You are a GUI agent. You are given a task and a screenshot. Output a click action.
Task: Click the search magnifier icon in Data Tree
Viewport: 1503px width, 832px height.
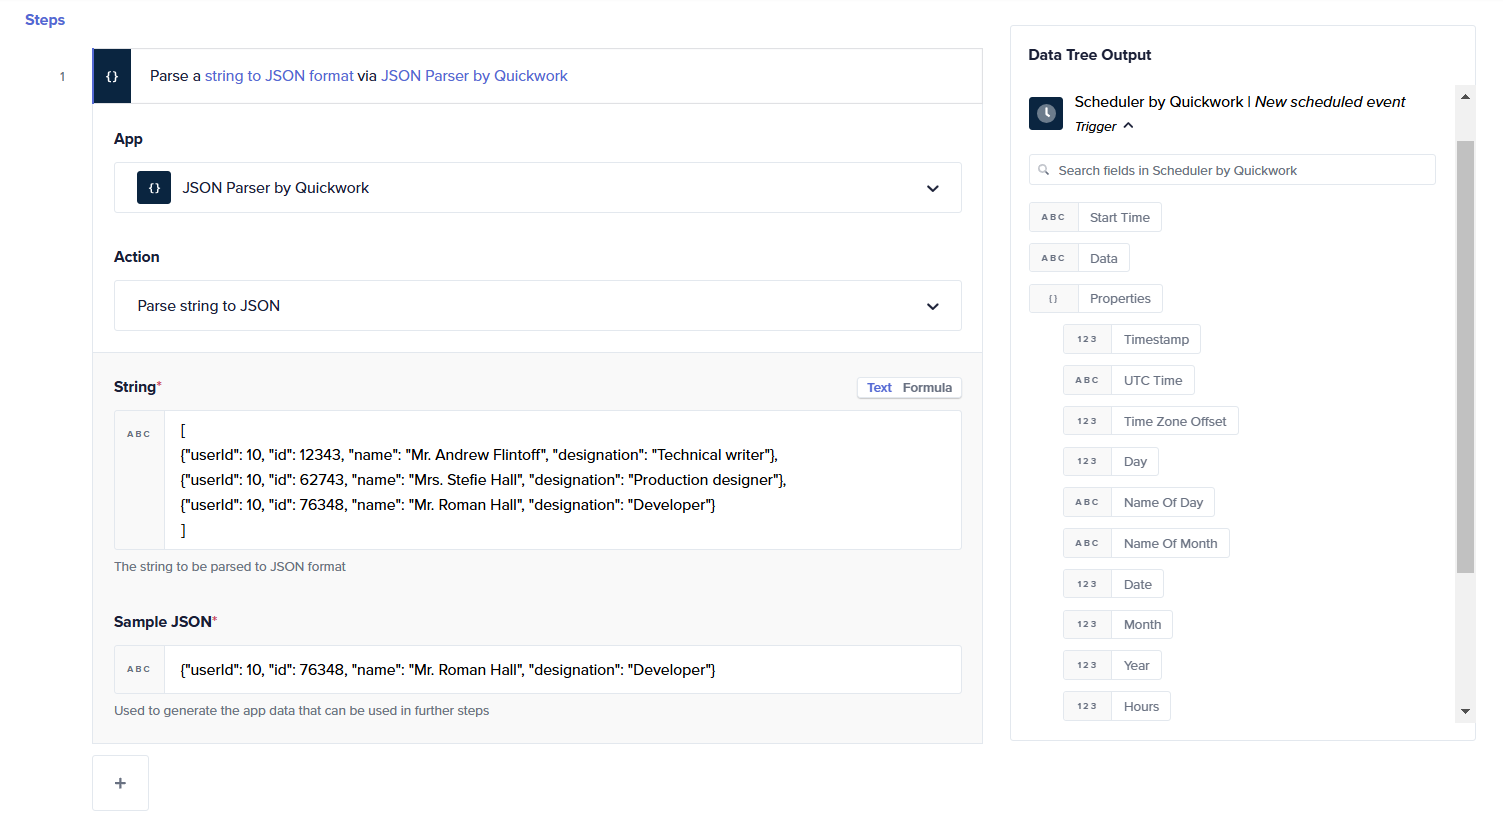click(1044, 170)
